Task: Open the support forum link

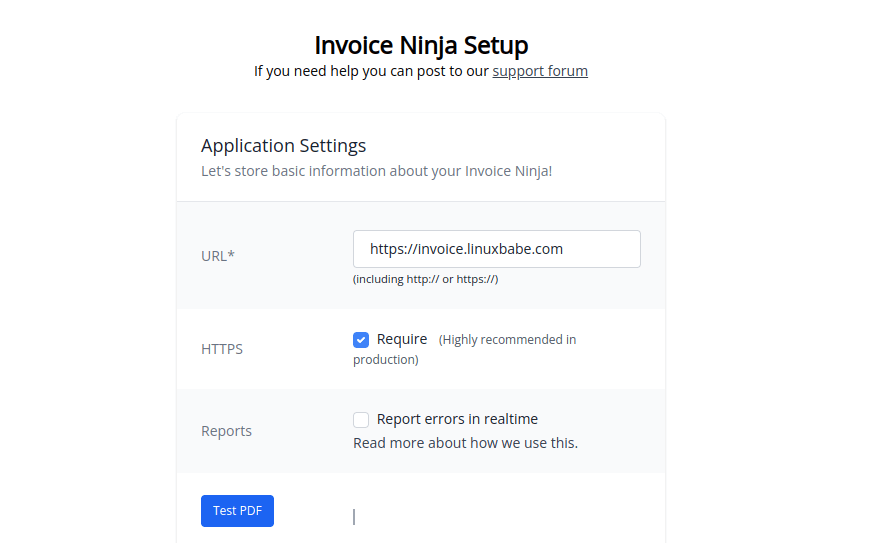Action: (x=539, y=71)
